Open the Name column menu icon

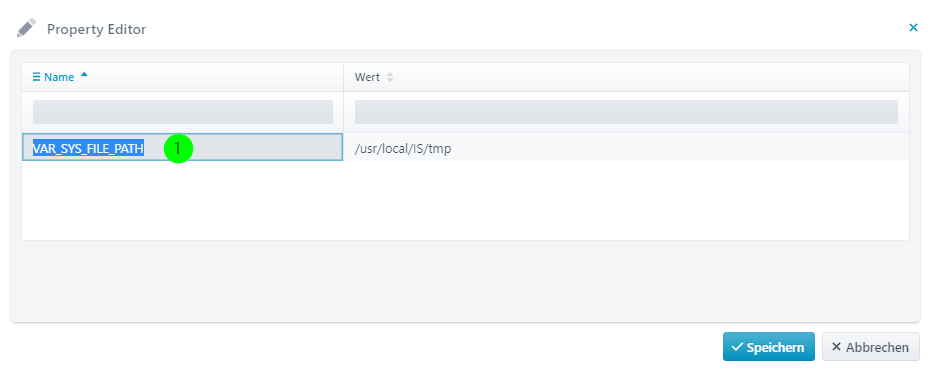coord(37,77)
